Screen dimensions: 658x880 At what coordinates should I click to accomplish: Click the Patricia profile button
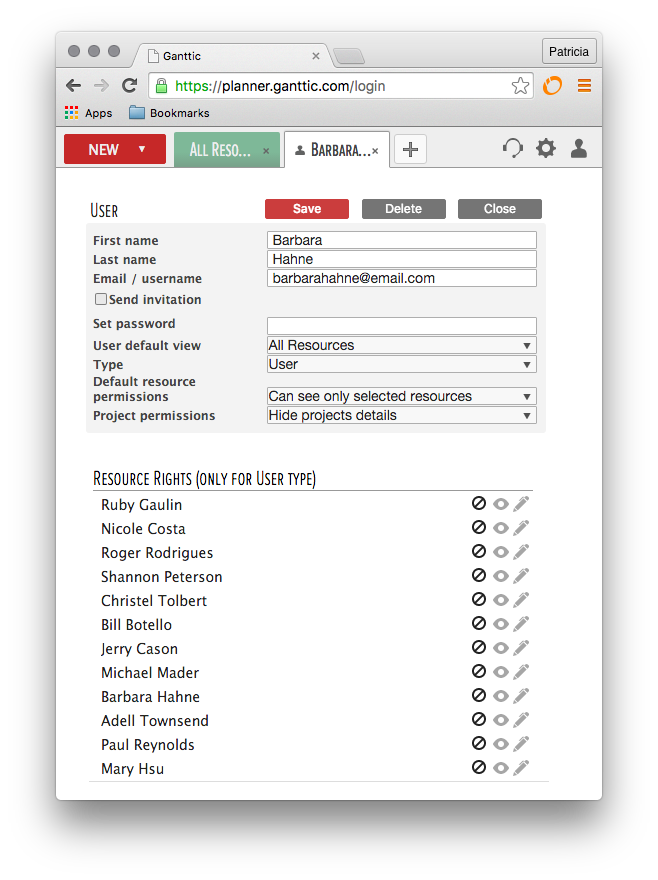[569, 52]
